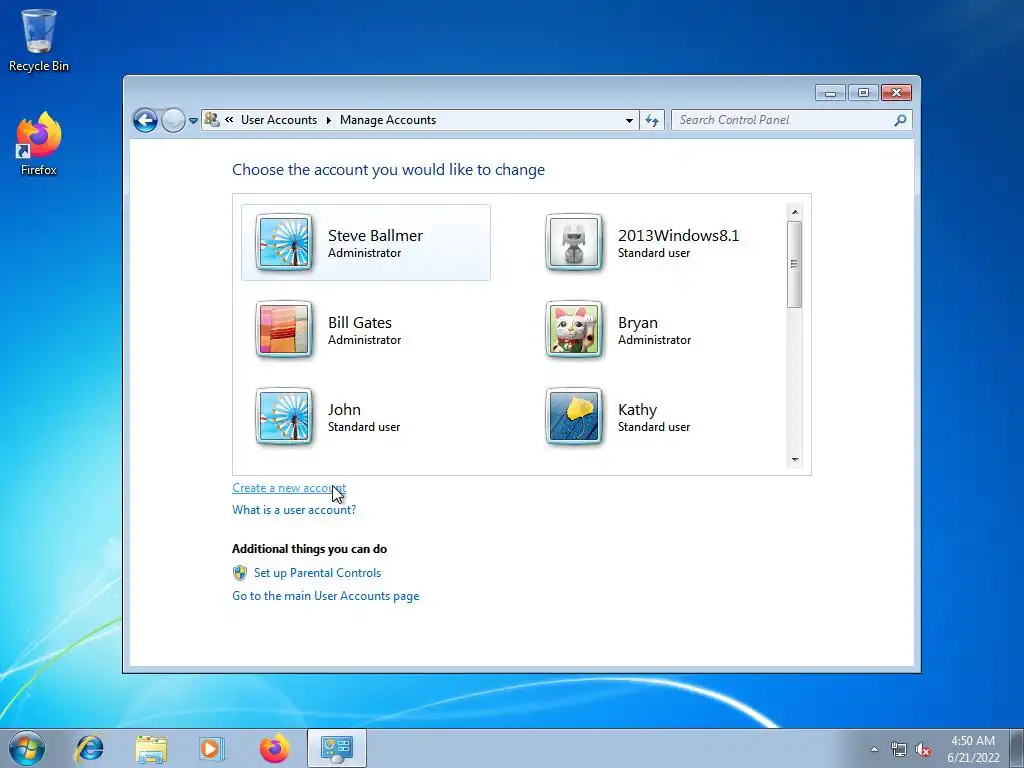Click the accounts list scrollbar thumb
This screenshot has height=768, width=1024.
795,264
